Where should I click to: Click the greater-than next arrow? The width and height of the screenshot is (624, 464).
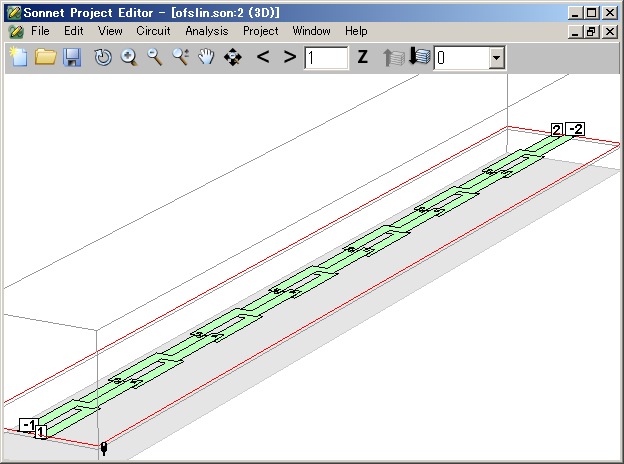tap(290, 57)
